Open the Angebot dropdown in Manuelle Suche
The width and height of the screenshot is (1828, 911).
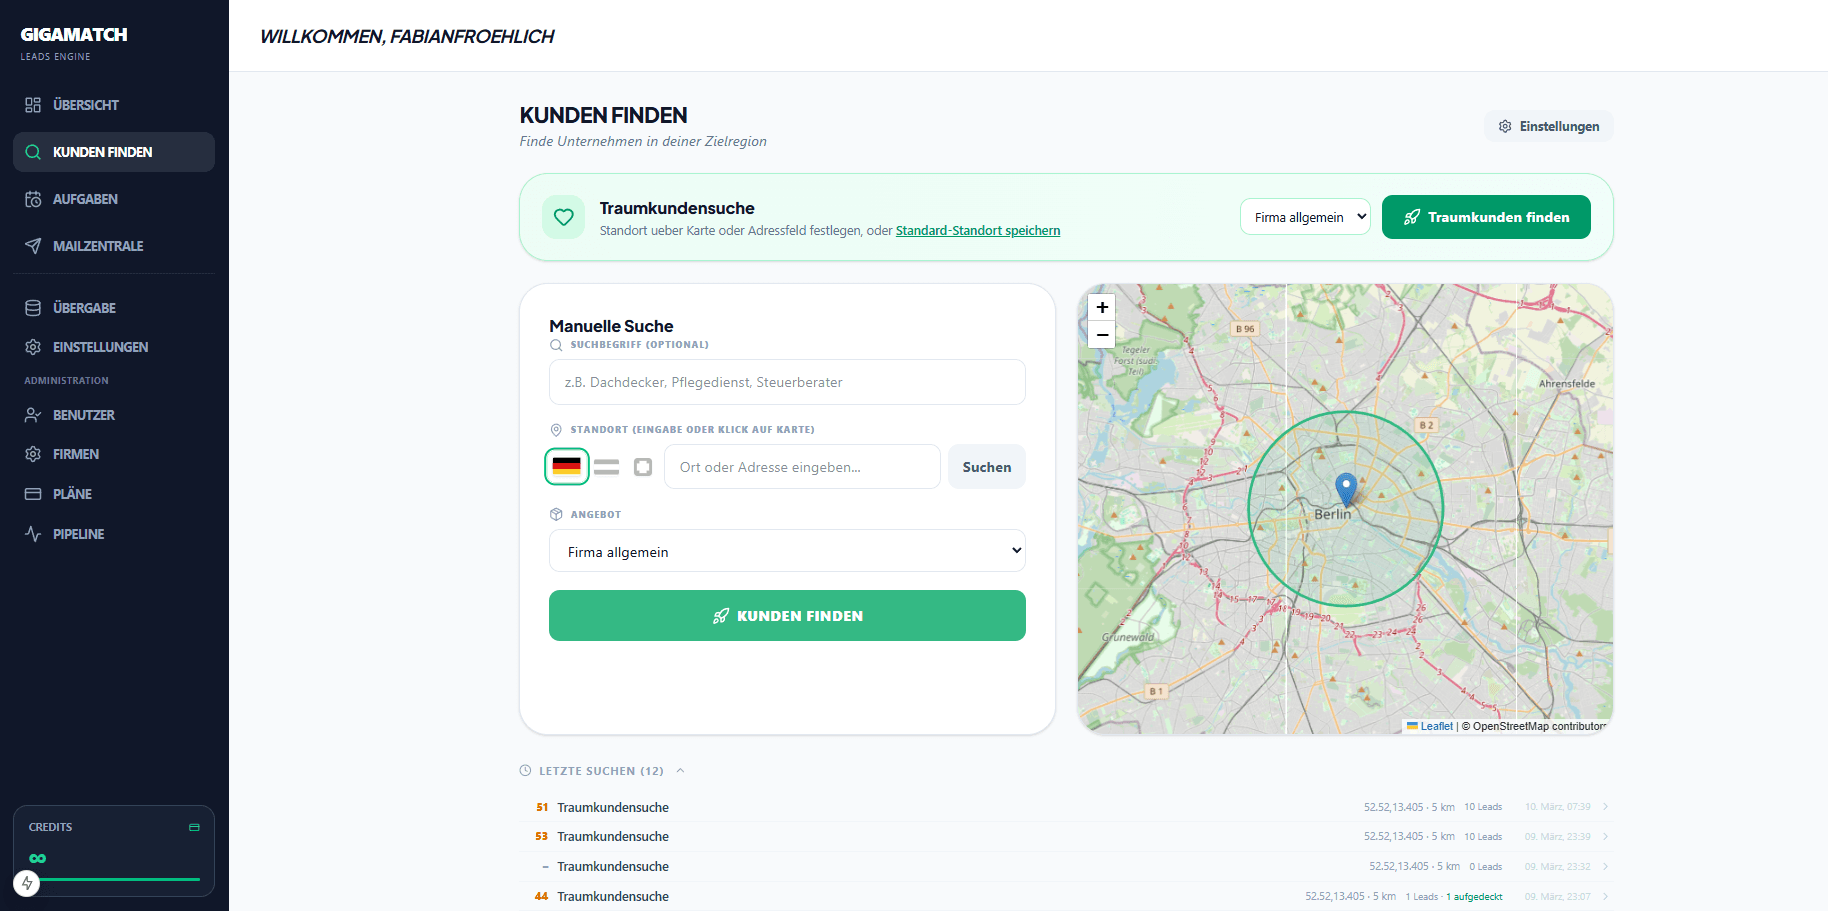pyautogui.click(x=787, y=551)
